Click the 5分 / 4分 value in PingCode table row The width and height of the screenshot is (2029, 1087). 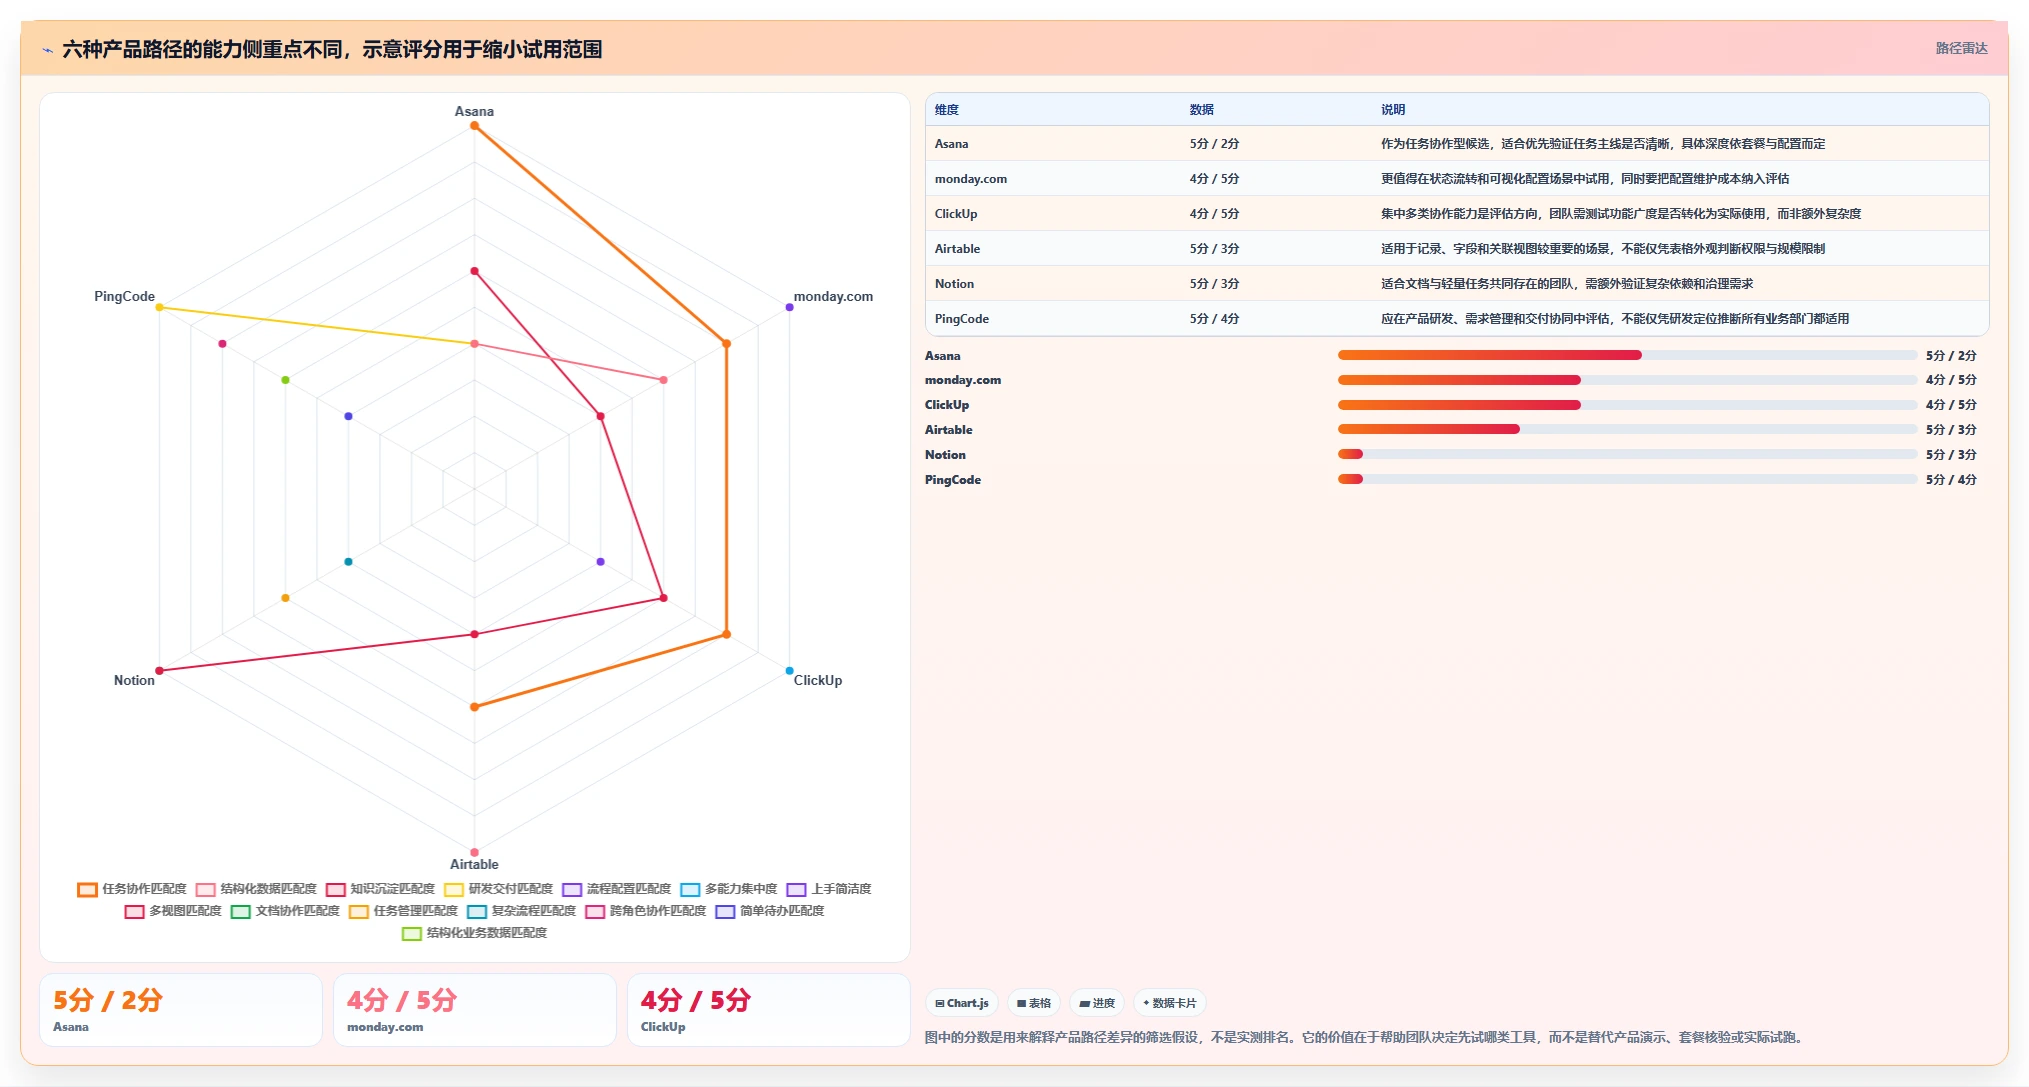tap(1214, 319)
